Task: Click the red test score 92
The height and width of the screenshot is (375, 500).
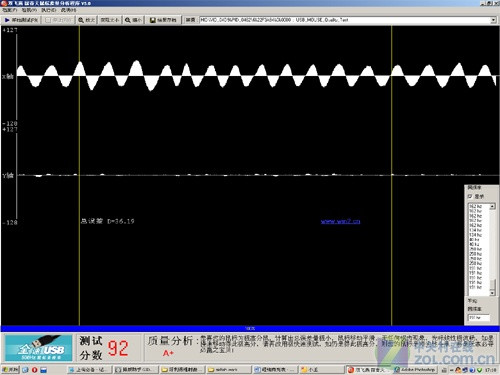Action: (118, 348)
